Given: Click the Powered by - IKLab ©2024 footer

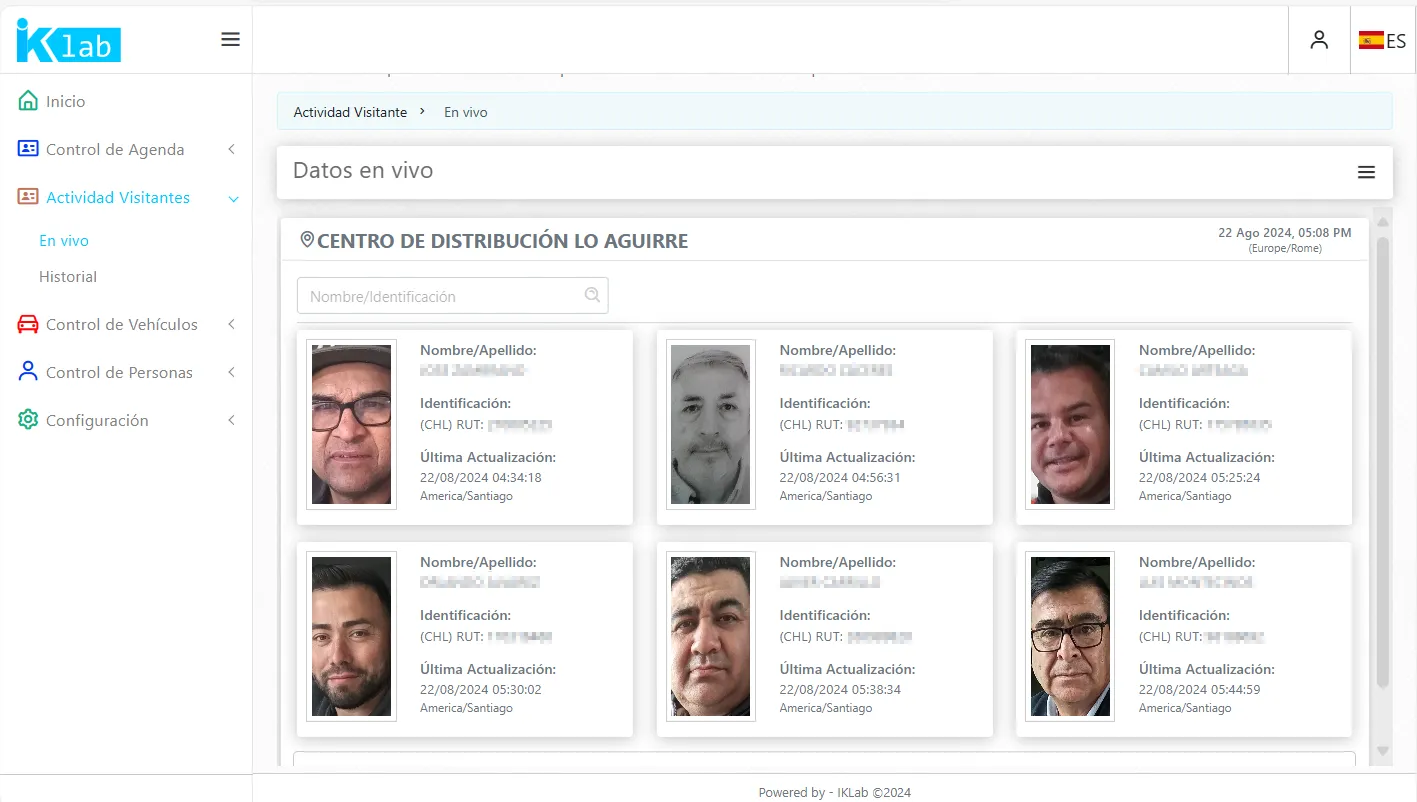Looking at the screenshot, I should (835, 792).
